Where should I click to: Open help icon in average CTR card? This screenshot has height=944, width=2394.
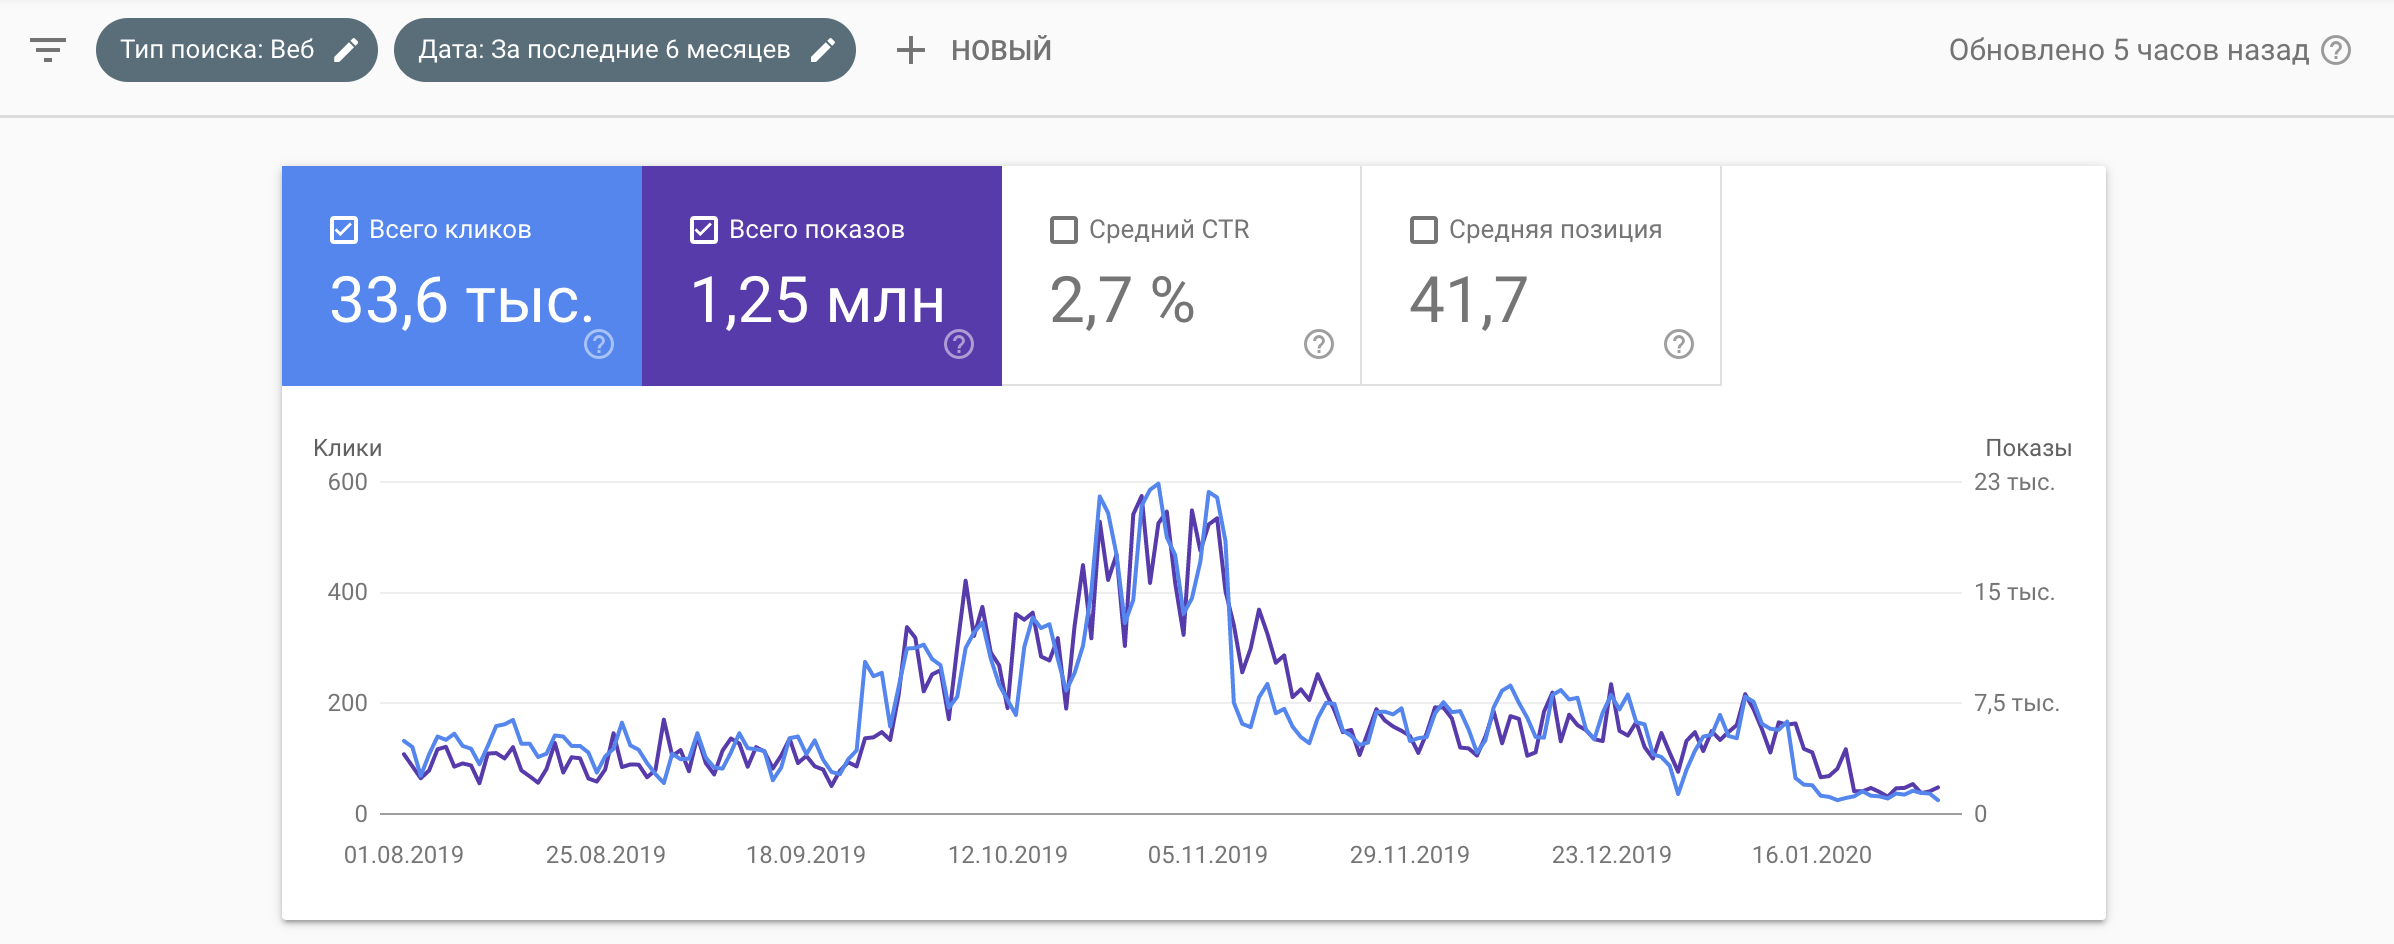pos(1319,344)
